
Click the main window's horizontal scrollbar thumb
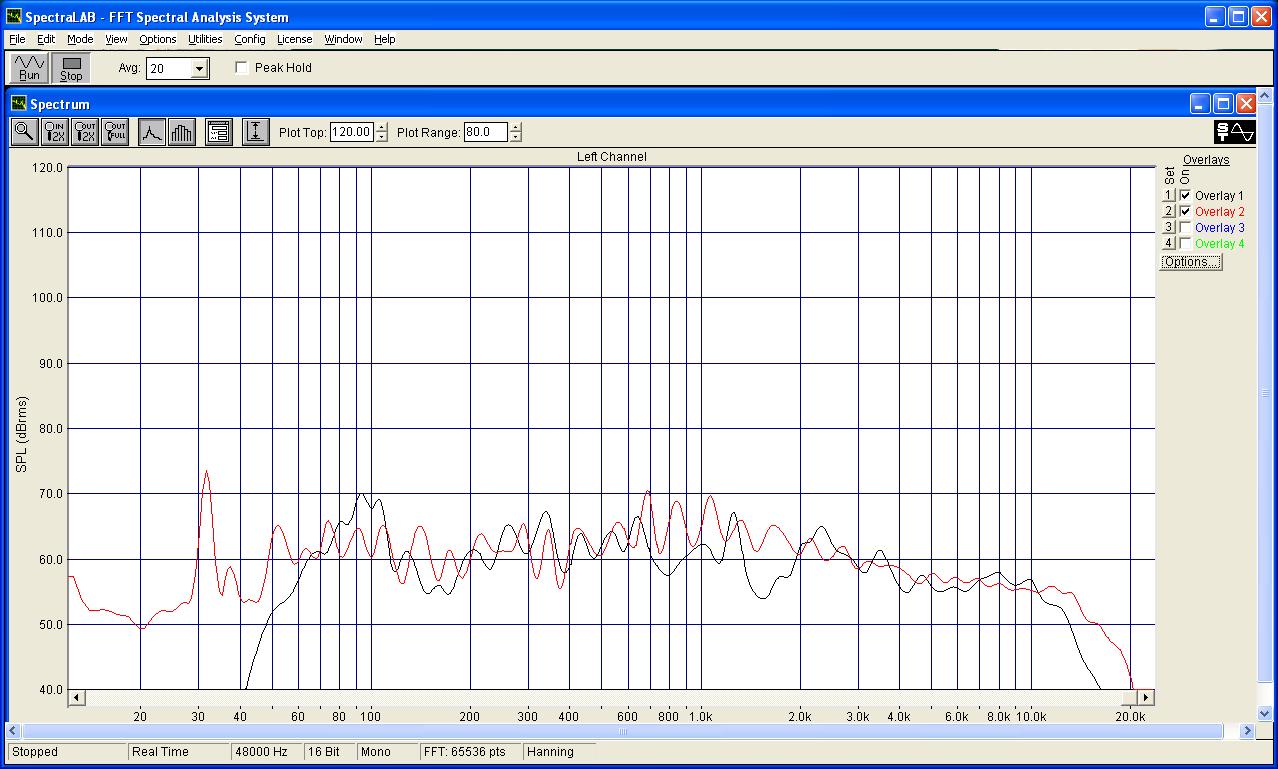point(623,731)
